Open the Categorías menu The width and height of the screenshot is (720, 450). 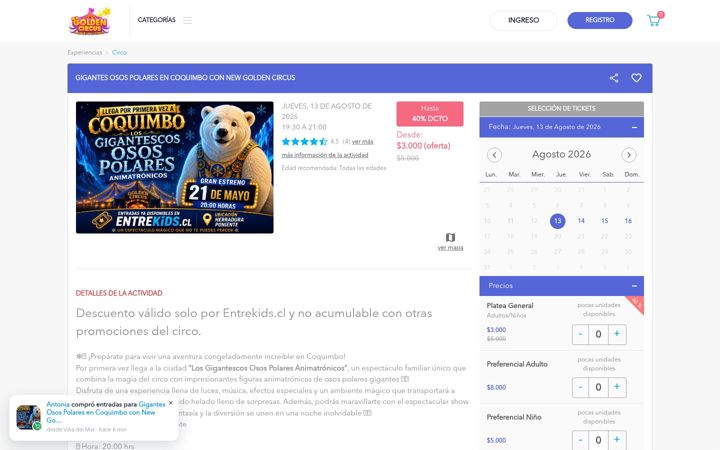point(157,20)
